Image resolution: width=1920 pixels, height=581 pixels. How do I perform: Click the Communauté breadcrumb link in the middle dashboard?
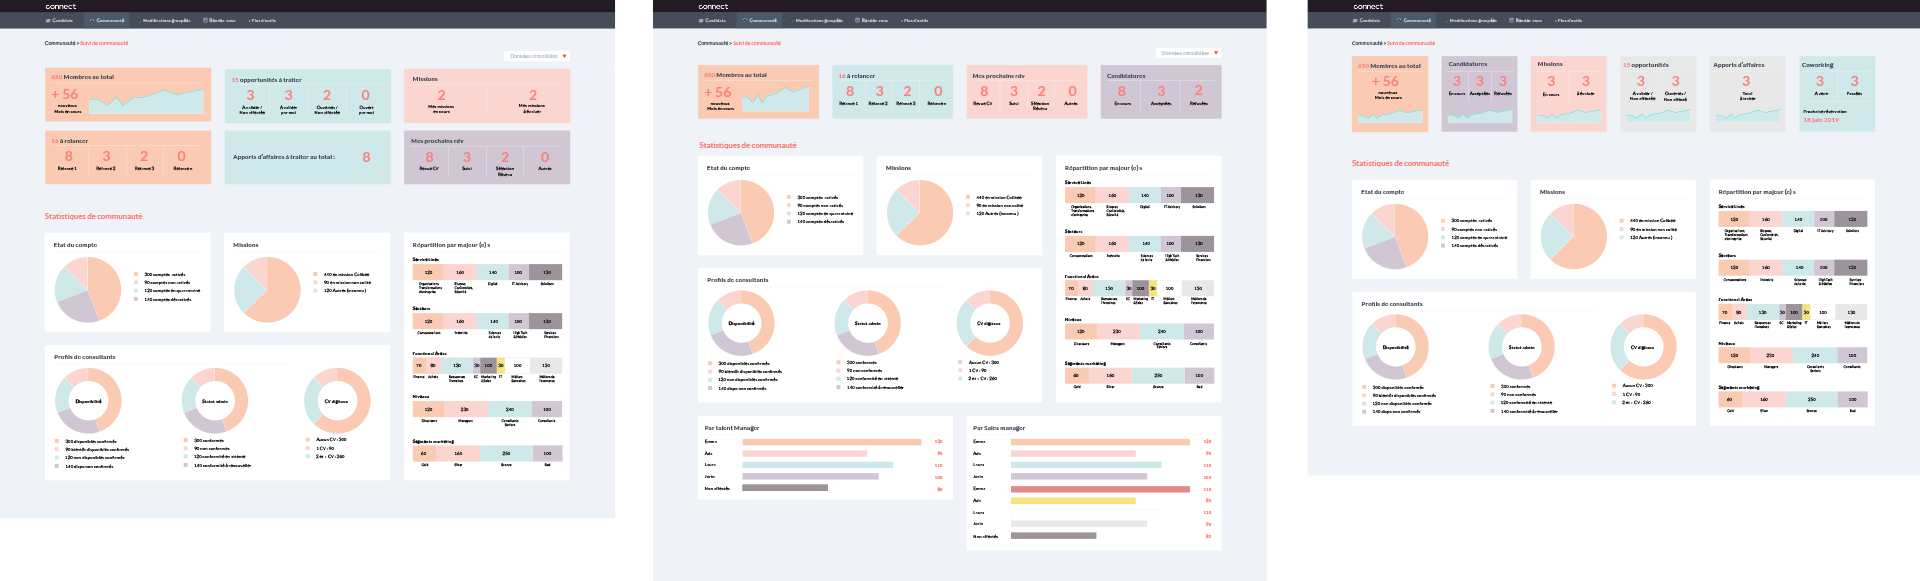[713, 43]
